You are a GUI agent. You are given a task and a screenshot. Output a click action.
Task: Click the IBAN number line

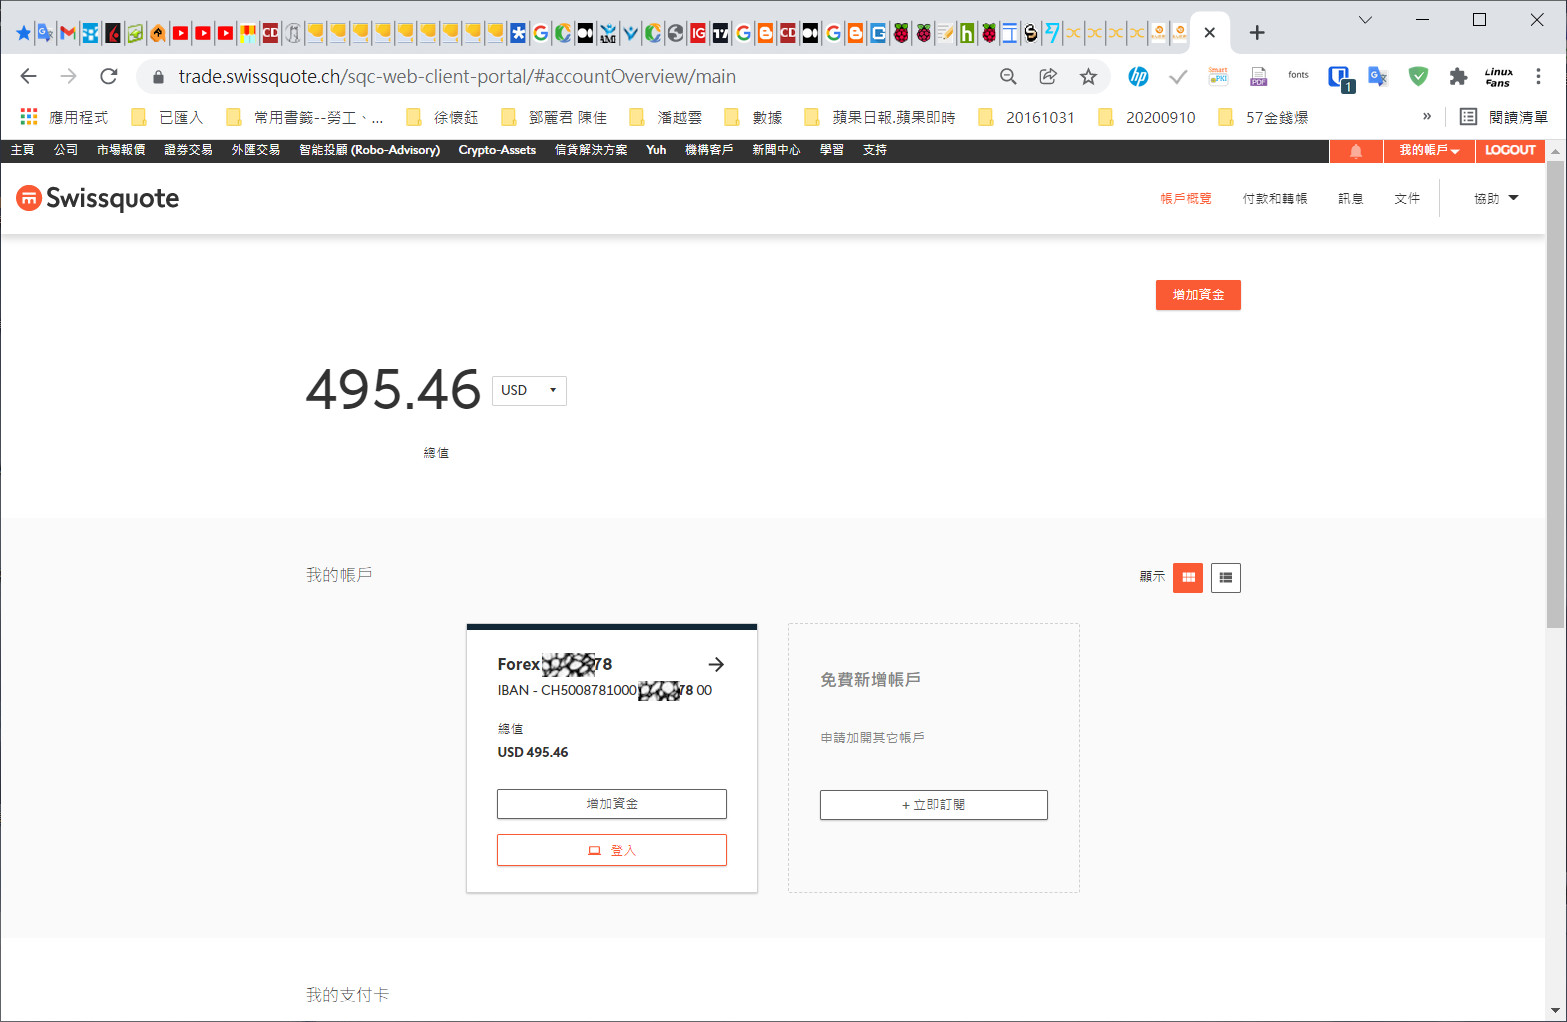(605, 690)
